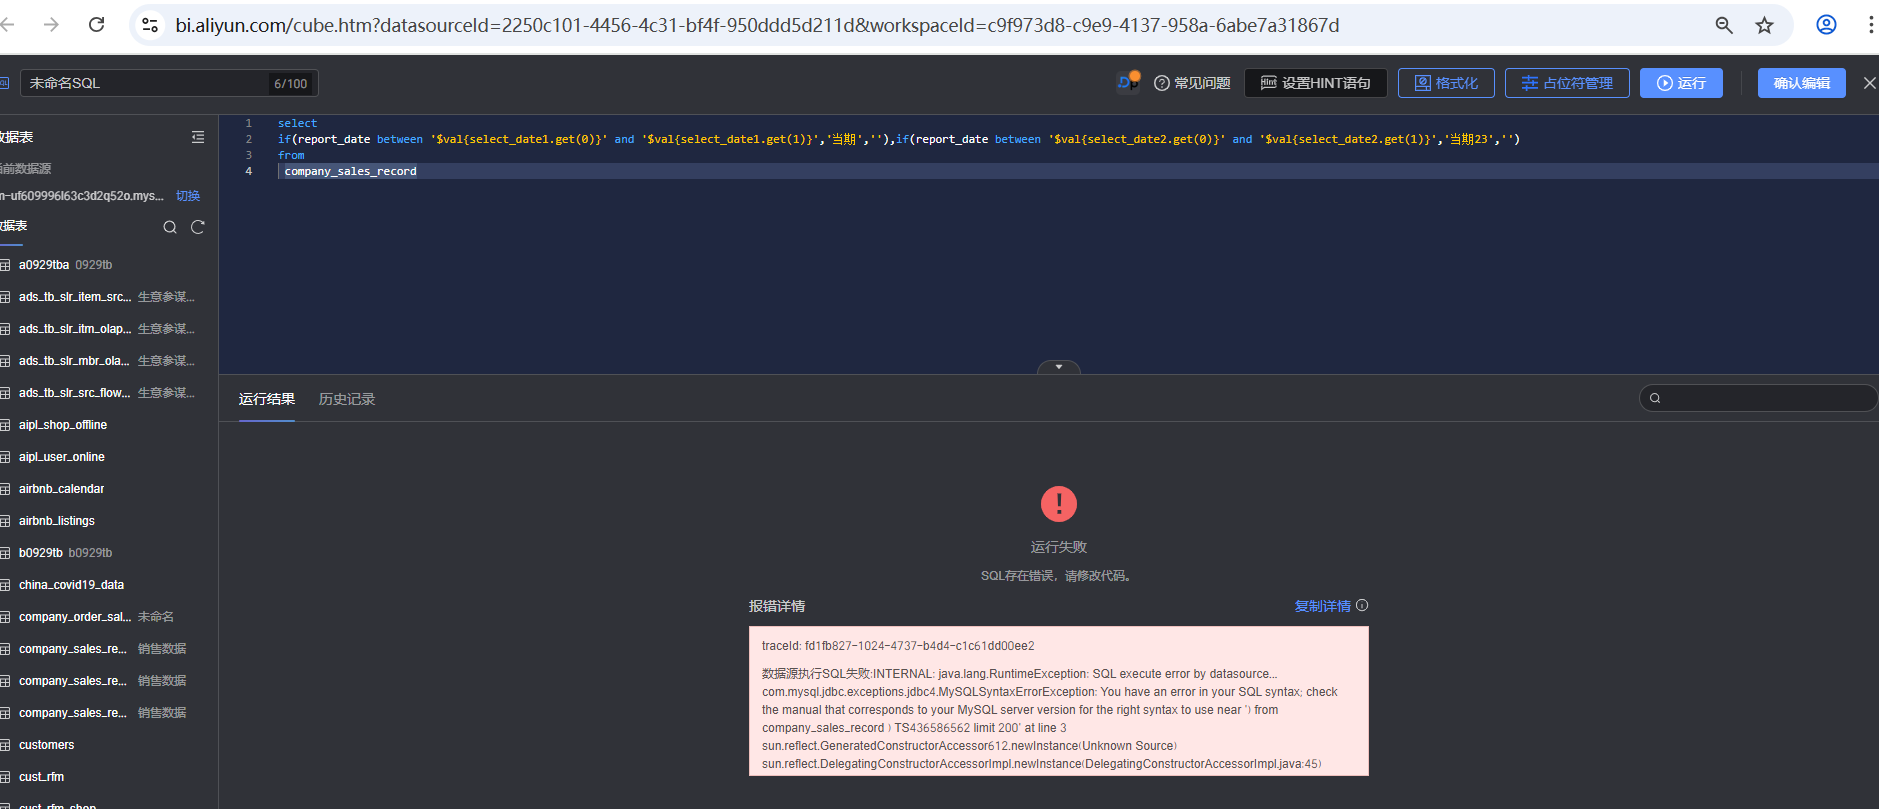
Task: Collapse the data table side panel
Action: (x=198, y=137)
